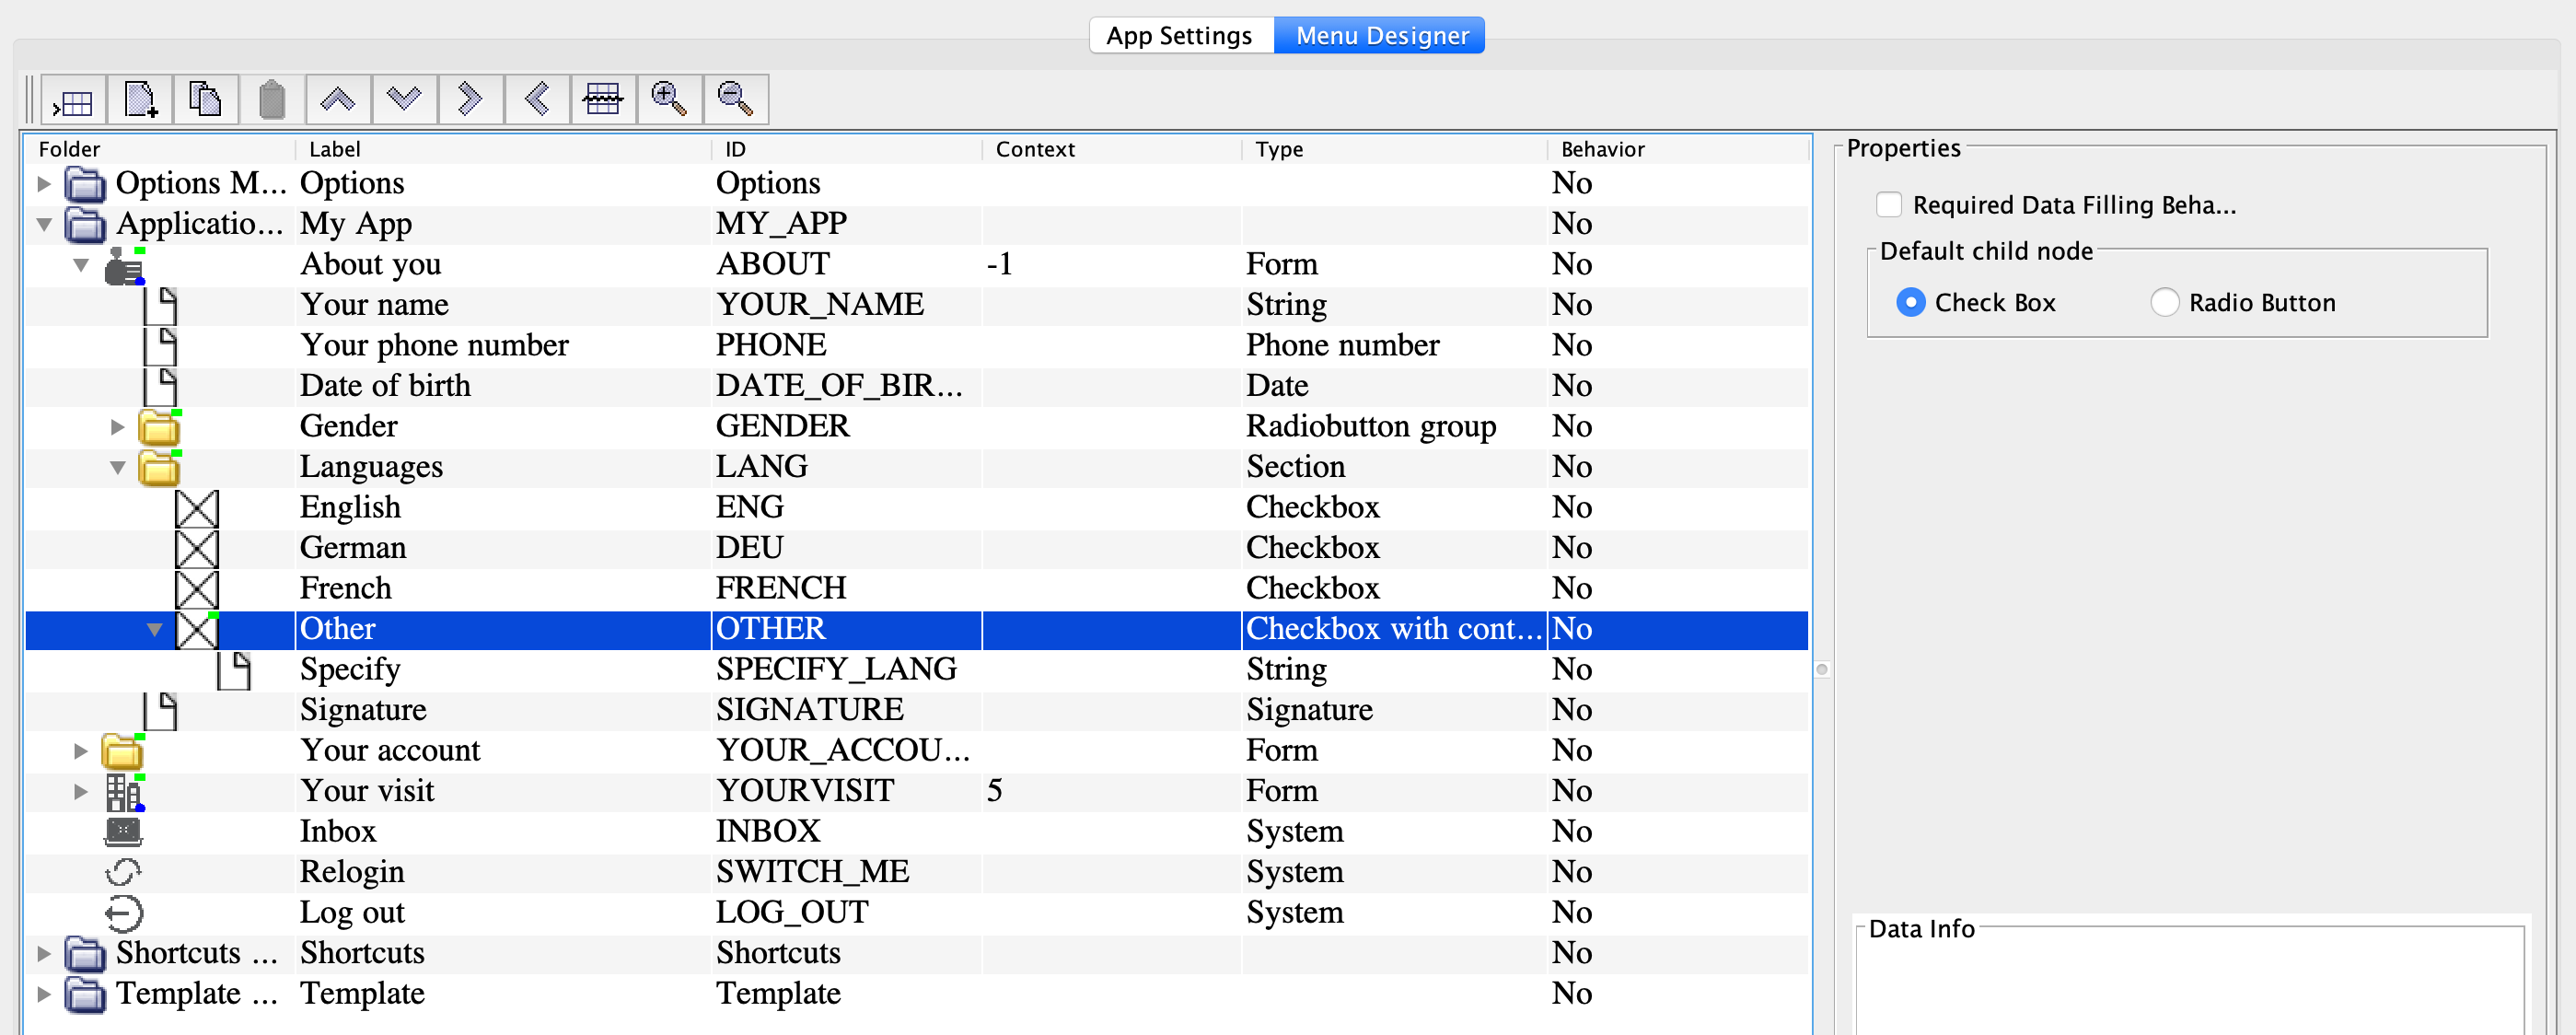
Task: Collapse the Languages section node
Action: pyautogui.click(x=117, y=468)
